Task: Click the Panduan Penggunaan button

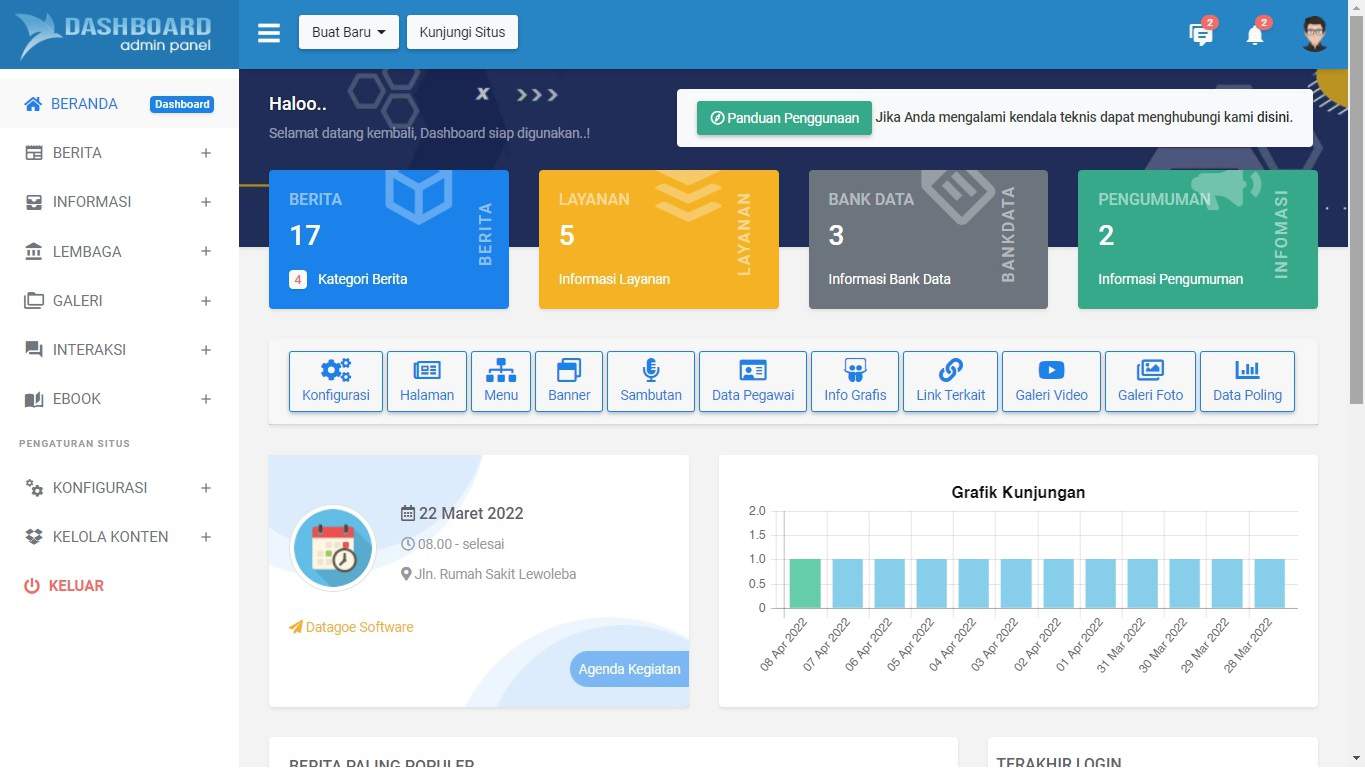Action: pyautogui.click(x=783, y=117)
